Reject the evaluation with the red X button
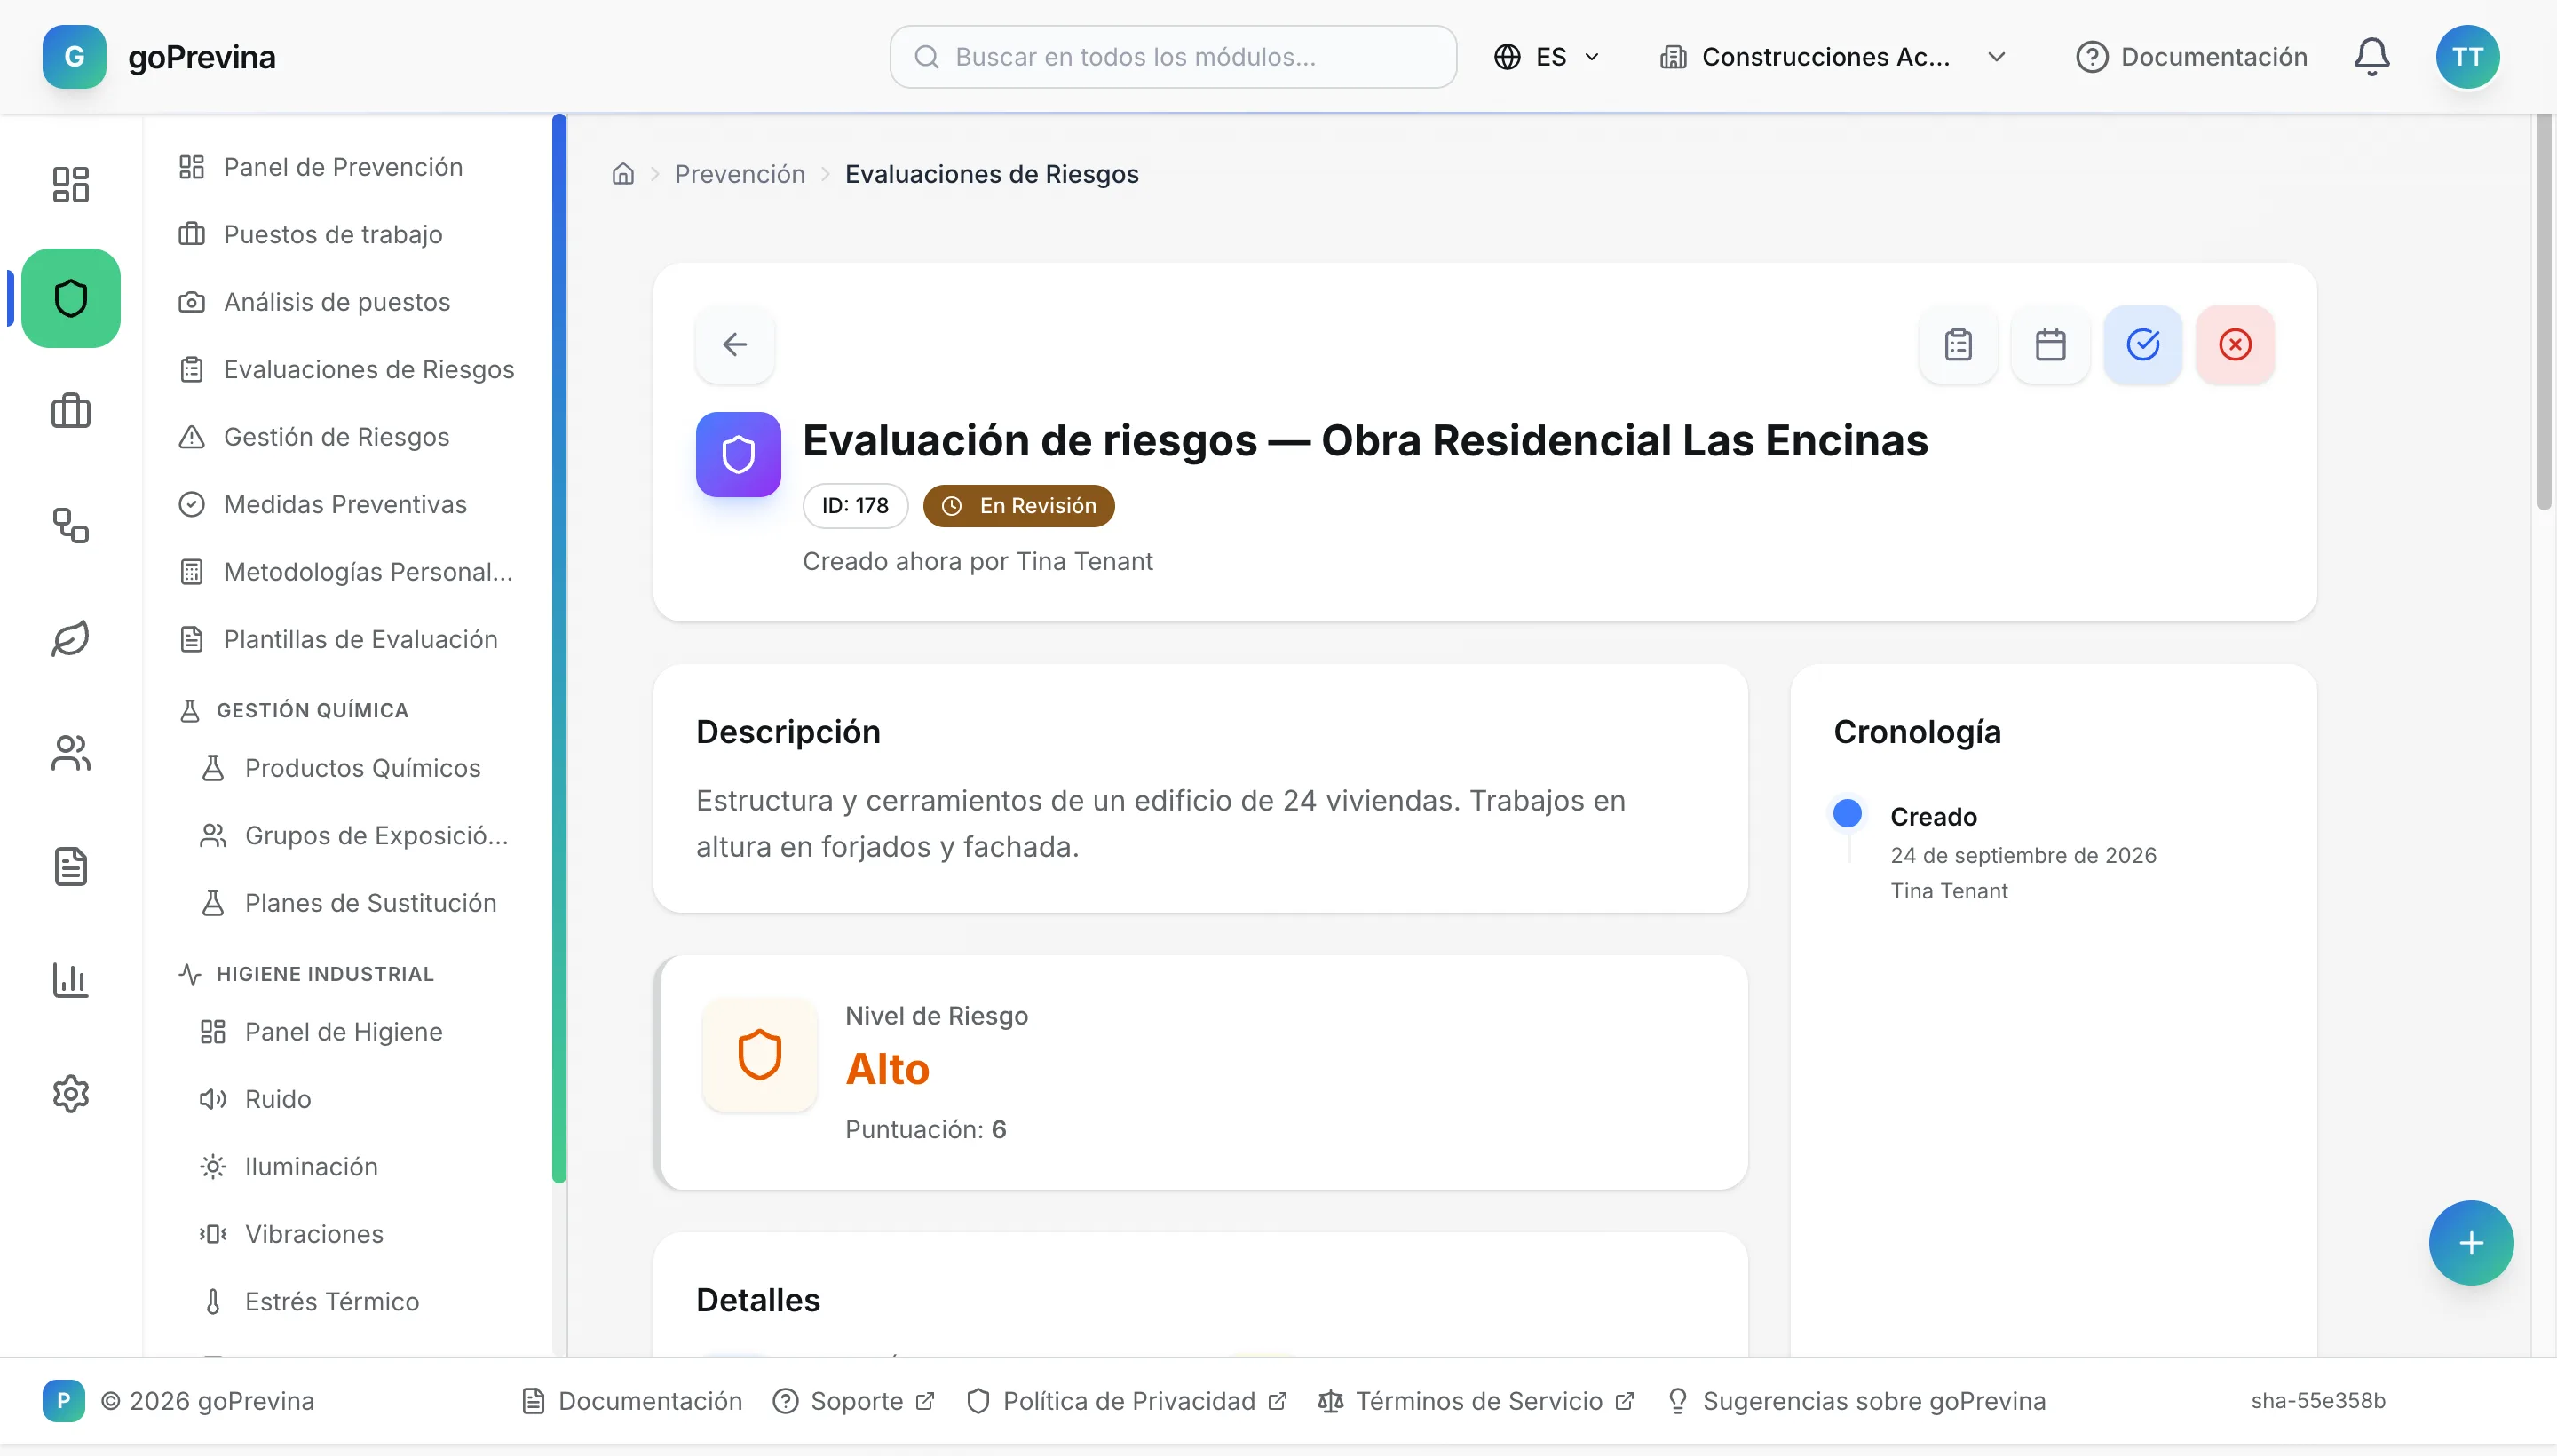Screen dimensions: 2557x1456 tap(2235, 344)
